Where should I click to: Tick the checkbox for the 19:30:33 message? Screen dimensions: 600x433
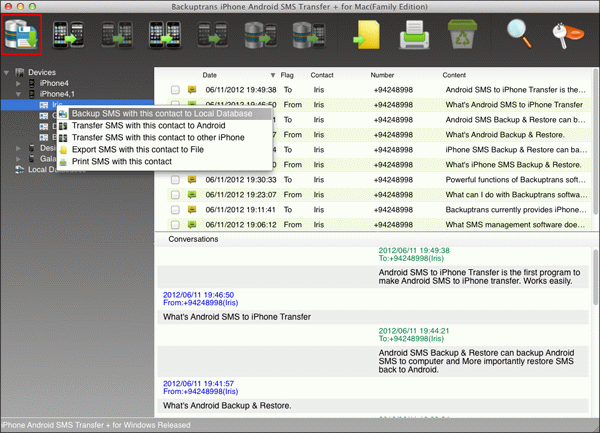point(175,180)
